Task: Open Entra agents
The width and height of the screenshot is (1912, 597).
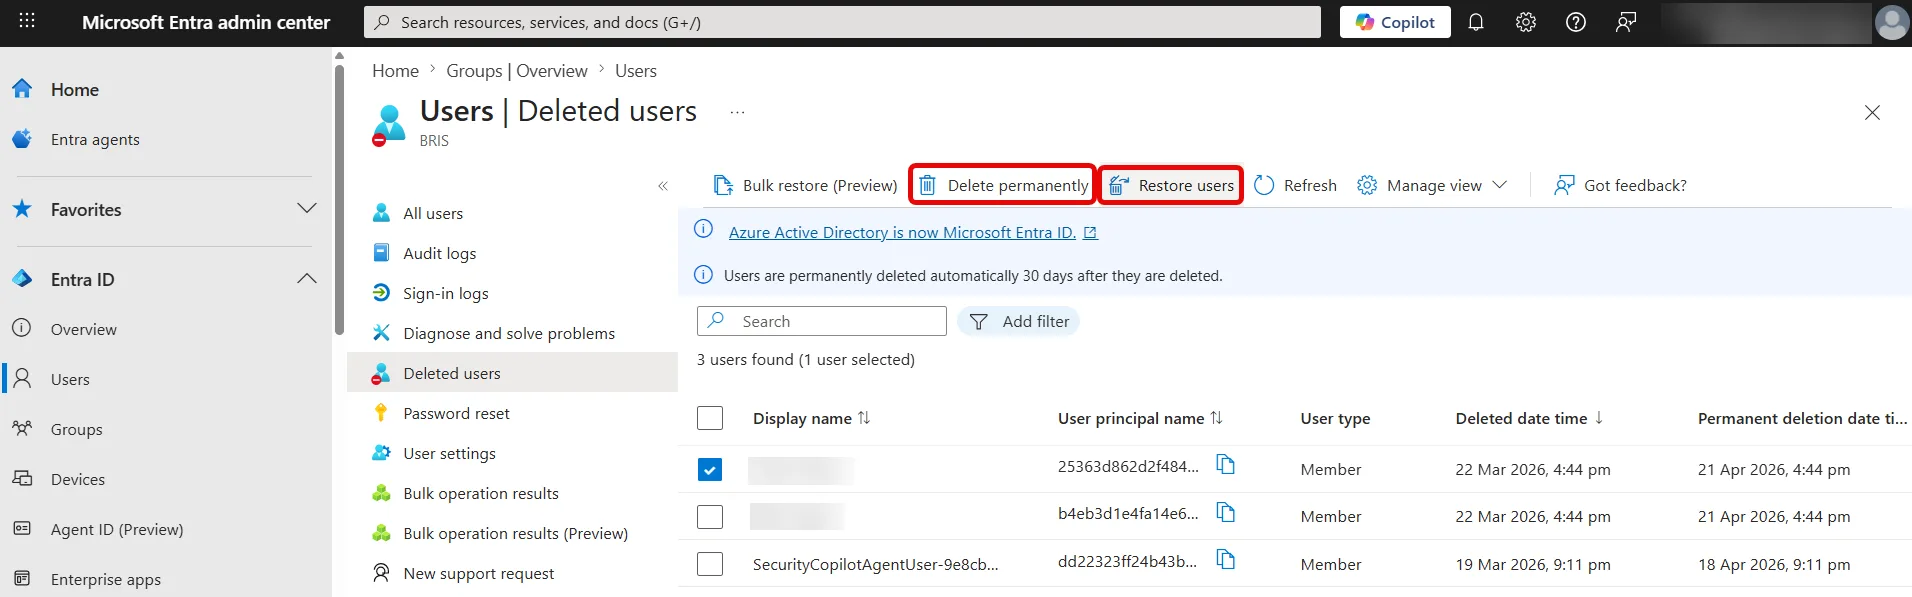Action: click(x=95, y=140)
